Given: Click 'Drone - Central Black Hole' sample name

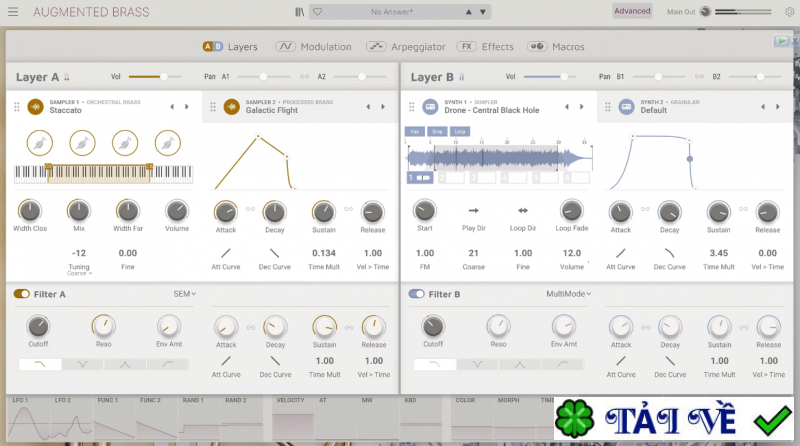Looking at the screenshot, I should (492, 110).
